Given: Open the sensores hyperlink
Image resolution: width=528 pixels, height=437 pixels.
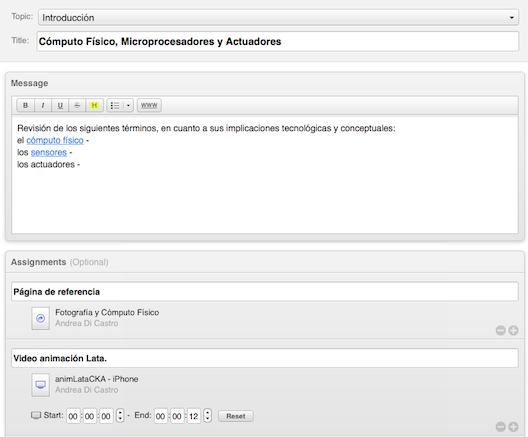Looking at the screenshot, I should [x=49, y=153].
